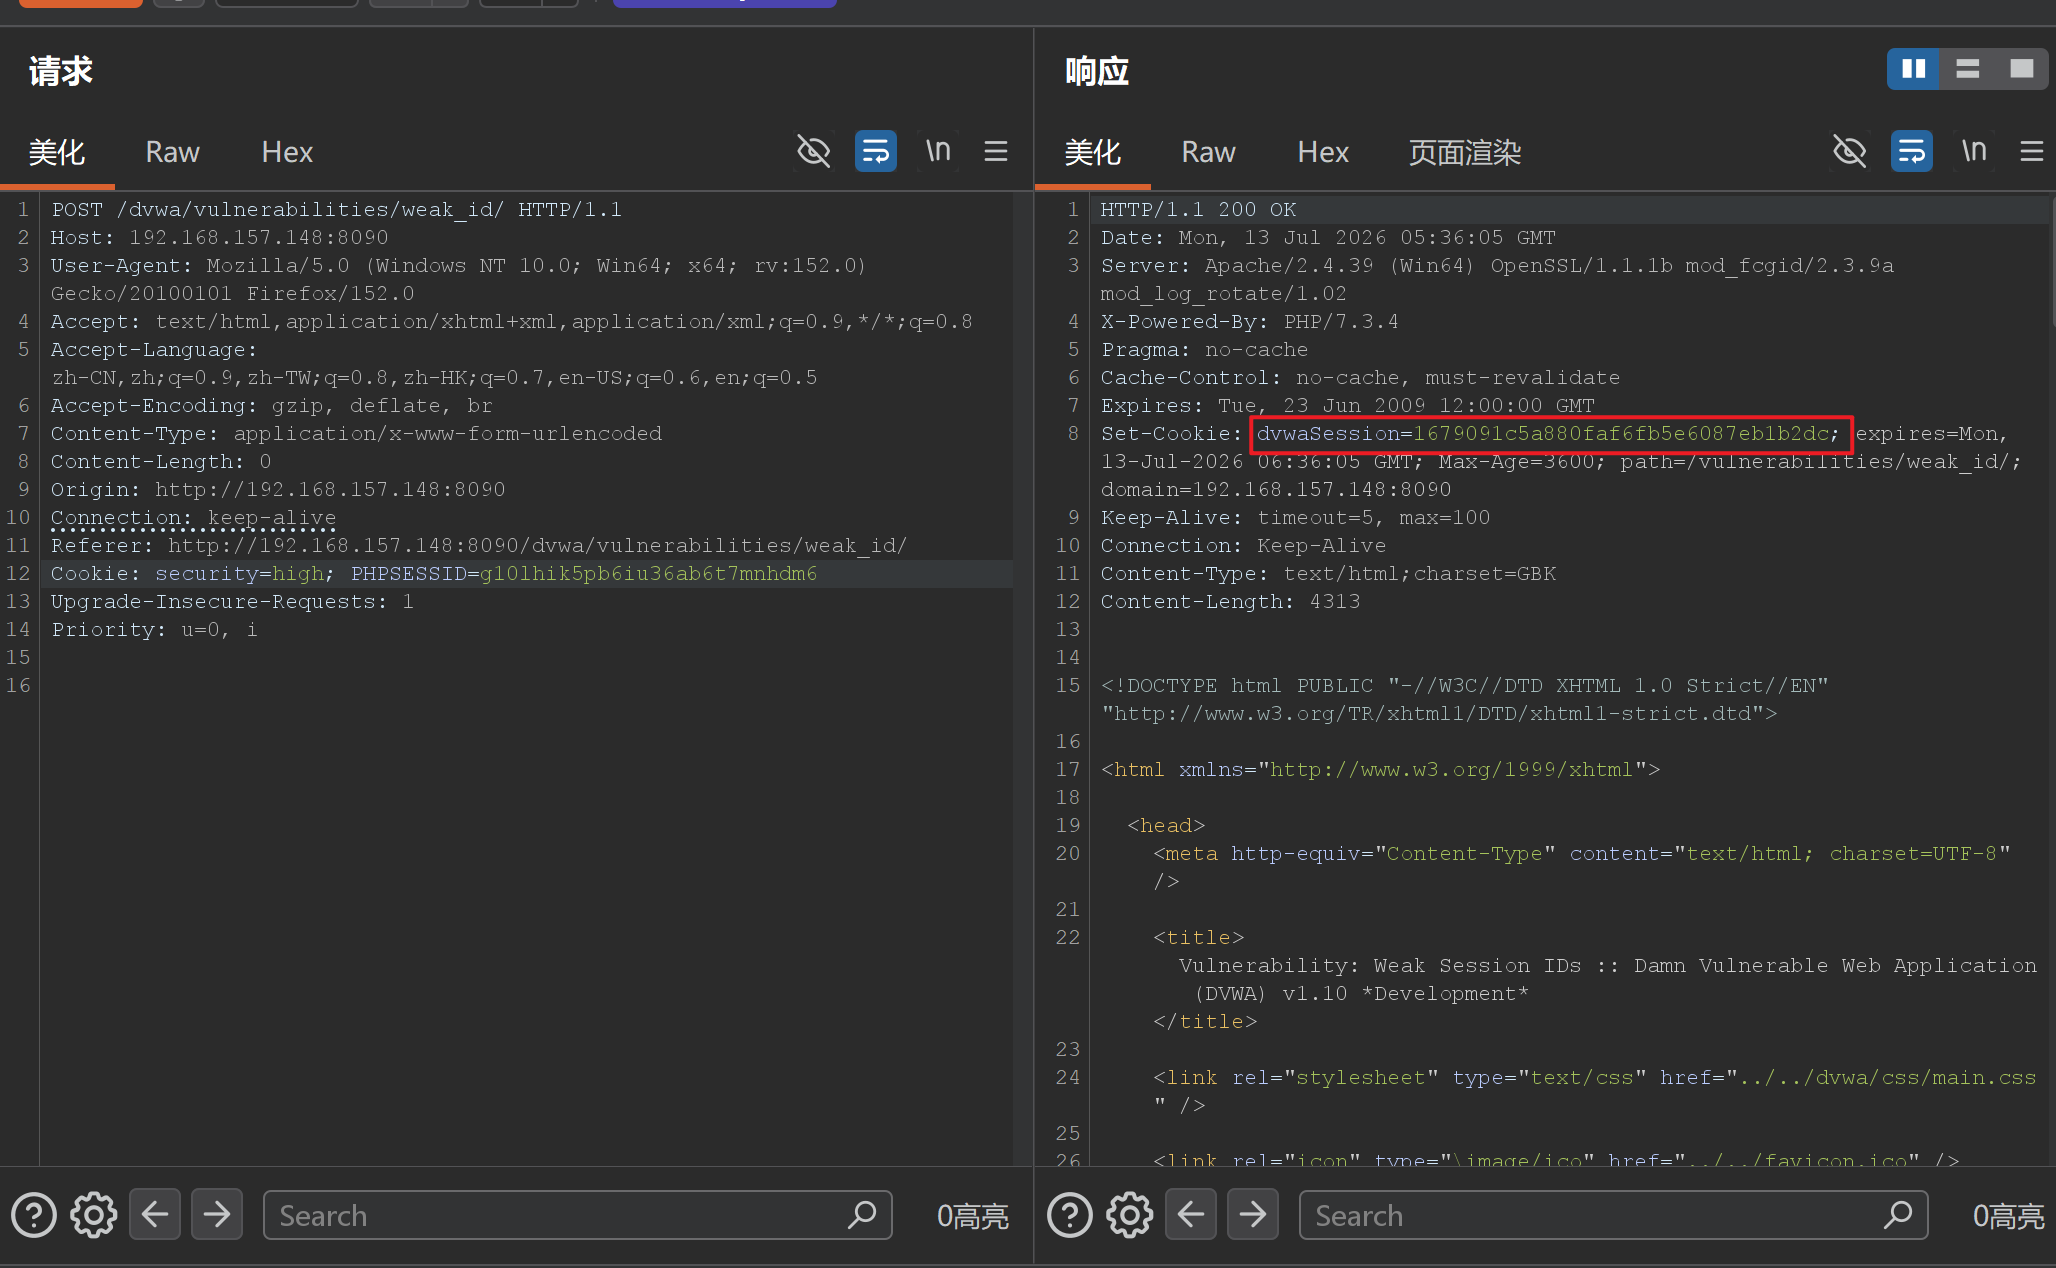Select PHPSESSID value in Cookie header
2056x1268 pixels.
tap(648, 573)
